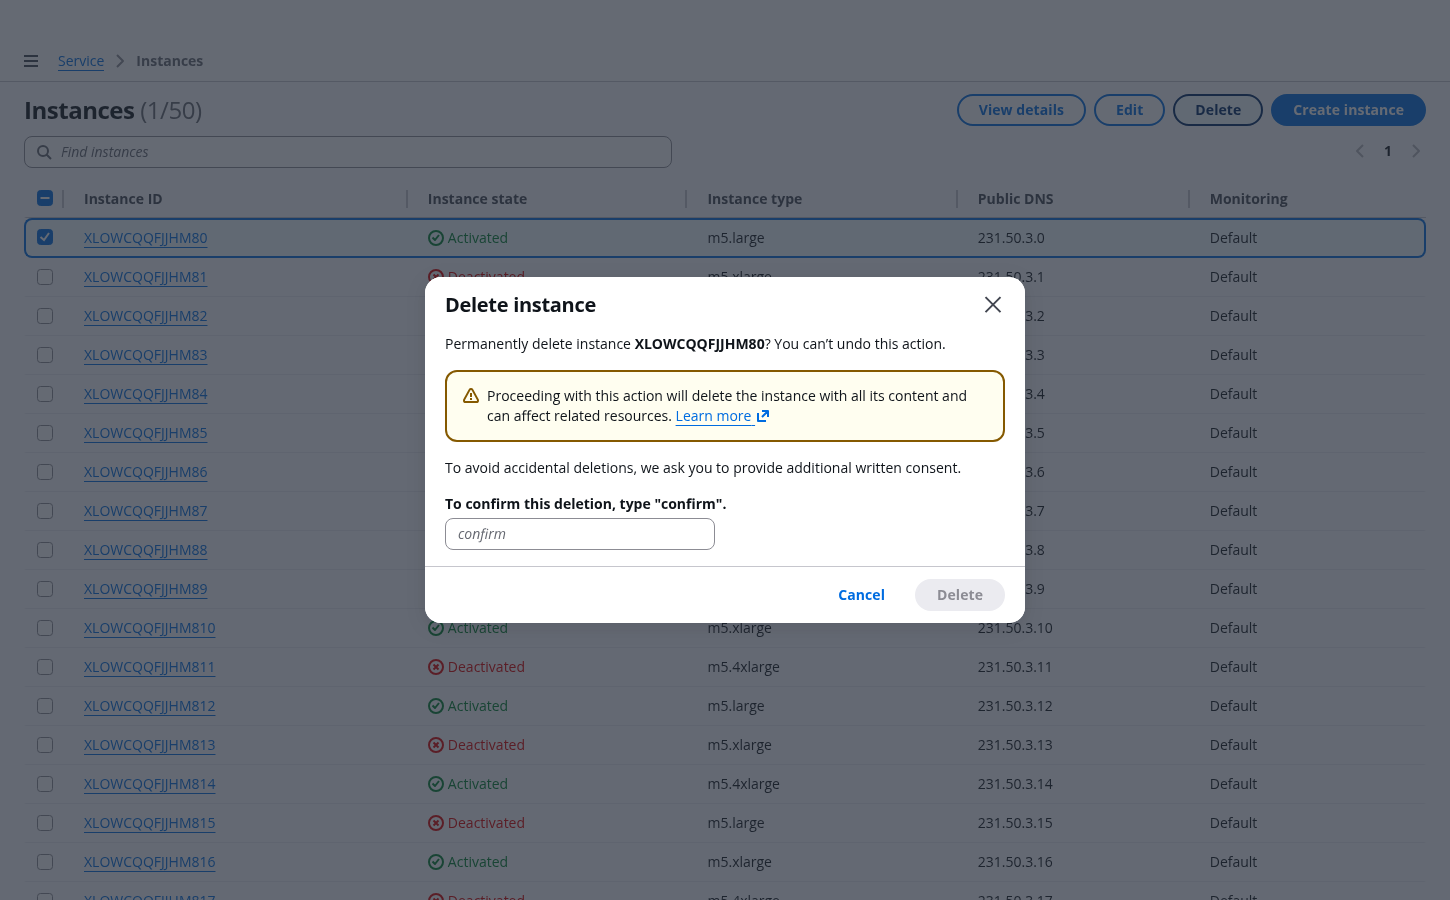Uncheck the XLOWCQQFJJHM80 row checkbox
Viewport: 1450px width, 900px height.
[45, 238]
